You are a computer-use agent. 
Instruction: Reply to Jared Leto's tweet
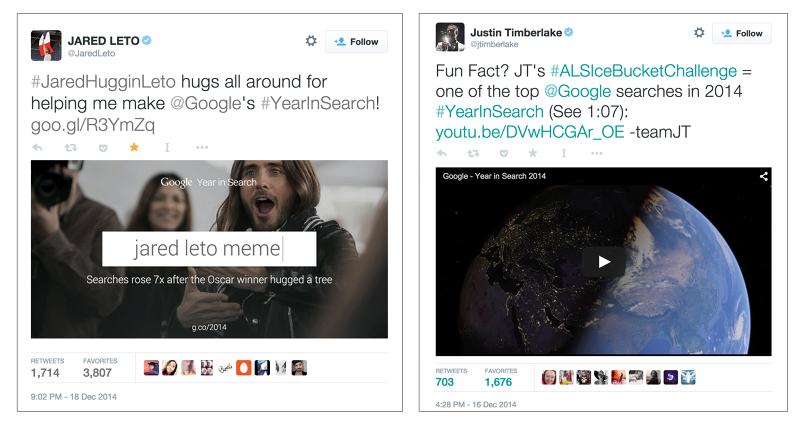(37, 147)
